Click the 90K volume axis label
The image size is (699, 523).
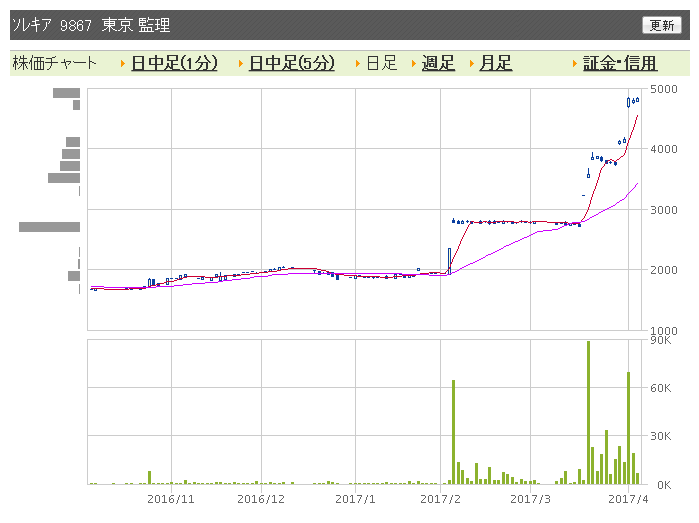661,341
